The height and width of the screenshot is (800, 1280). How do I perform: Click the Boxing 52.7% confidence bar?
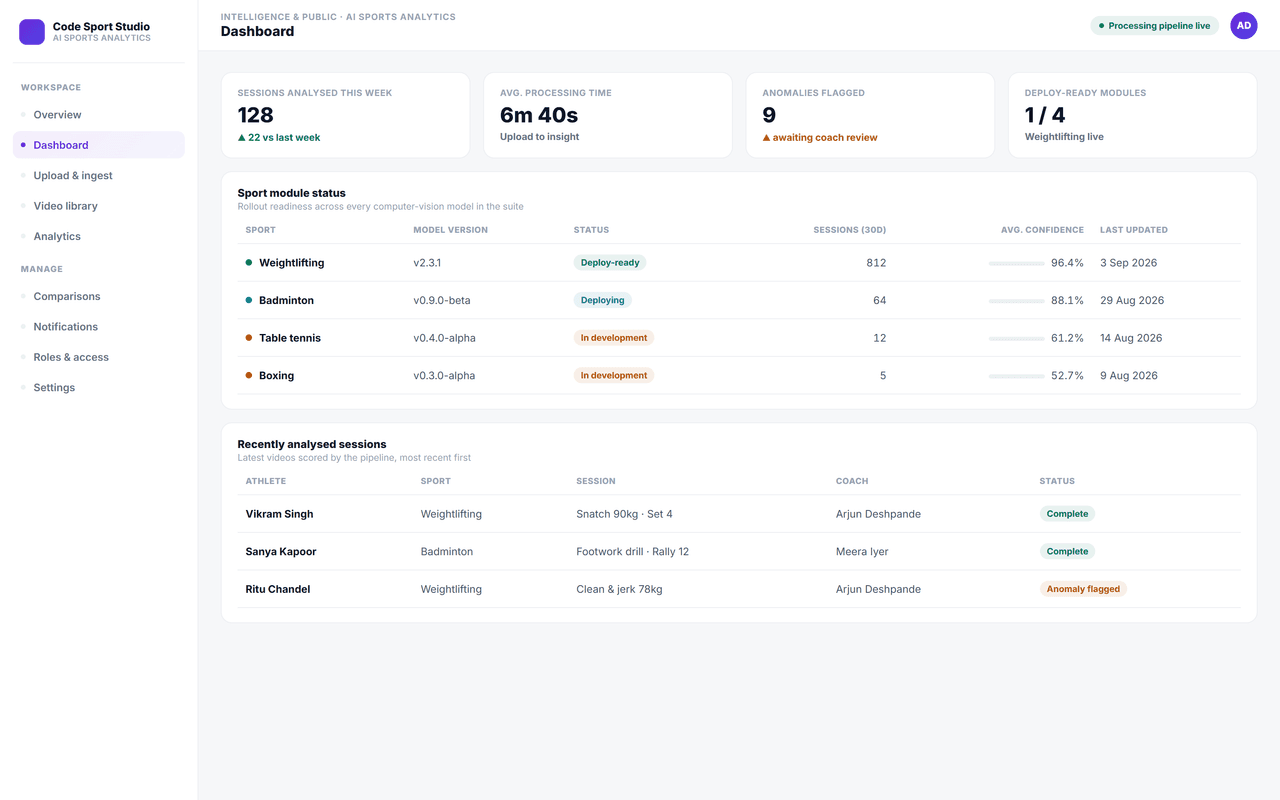coord(1016,376)
